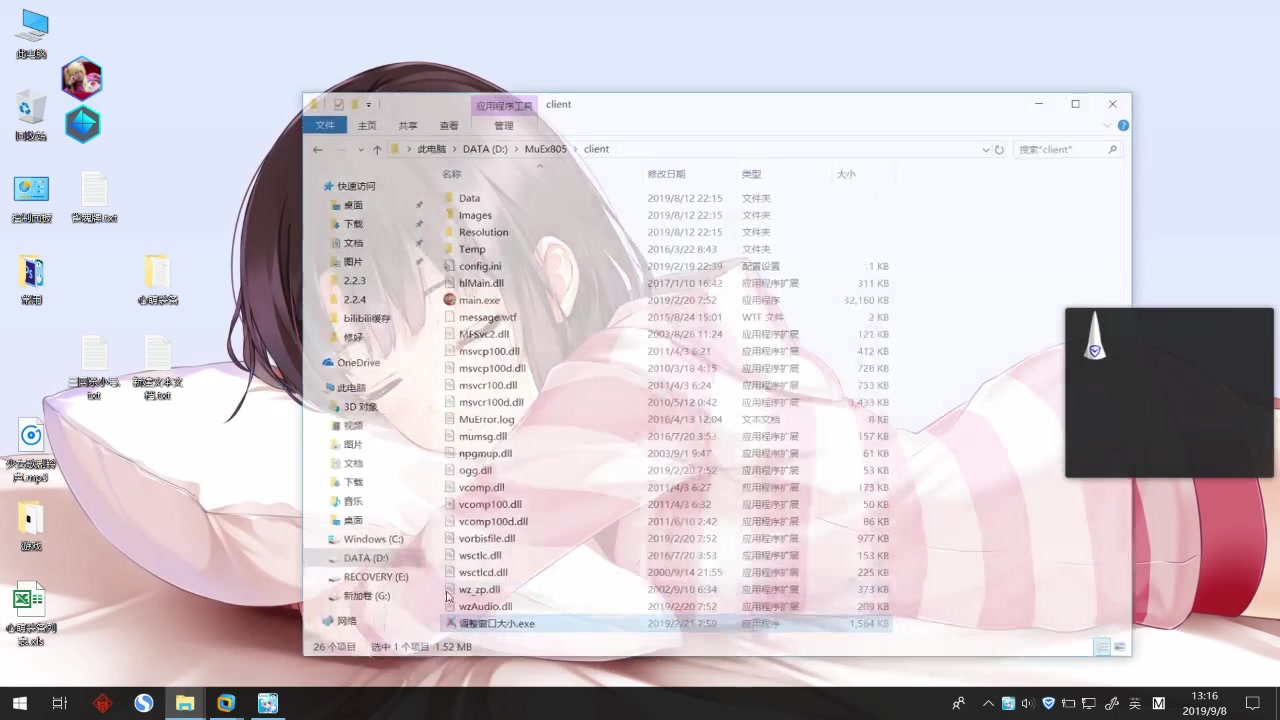Expand the address bar history dropdown
Screen dimensions: 1280x720
coord(986,149)
